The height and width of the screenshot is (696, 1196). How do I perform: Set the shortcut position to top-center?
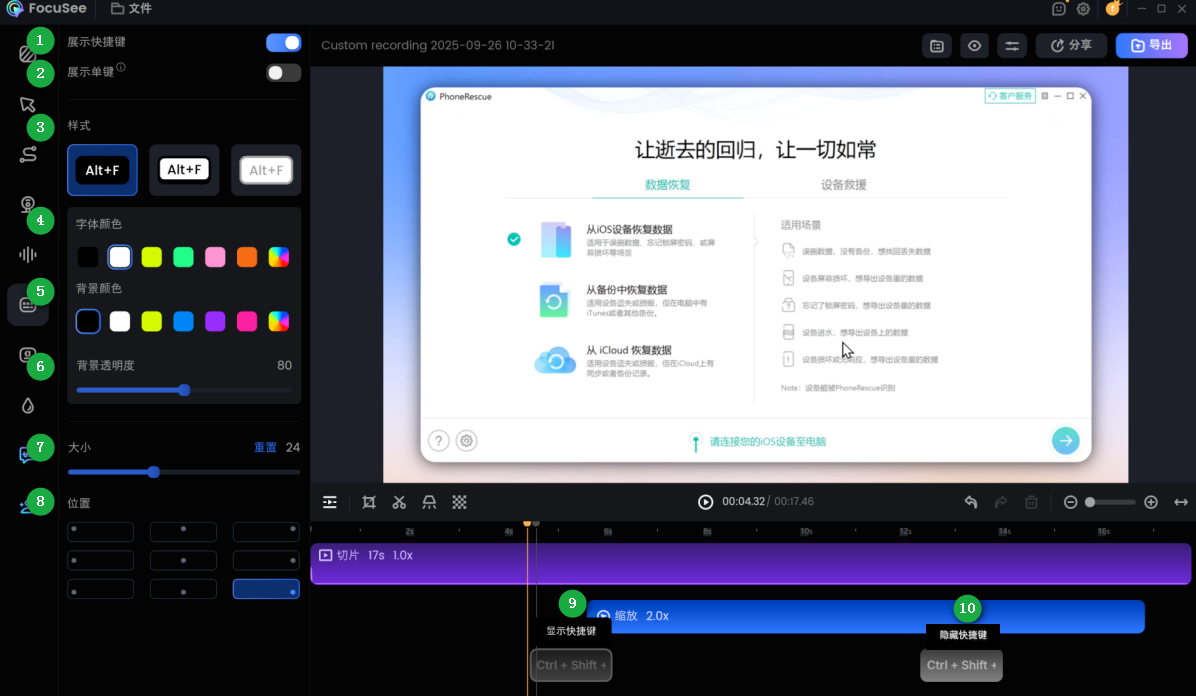183,532
